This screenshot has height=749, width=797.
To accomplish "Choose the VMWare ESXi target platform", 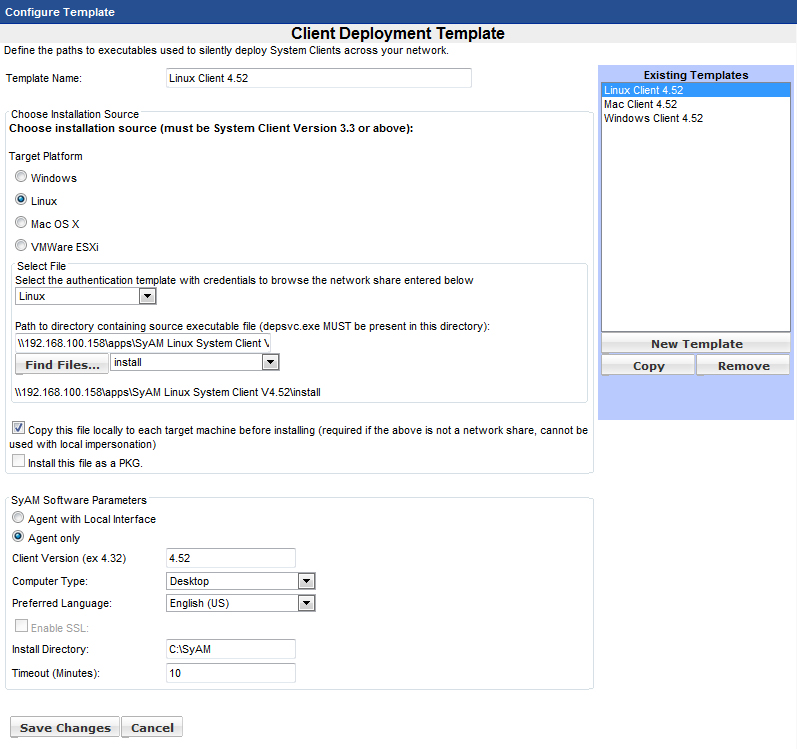I will click(21, 246).
